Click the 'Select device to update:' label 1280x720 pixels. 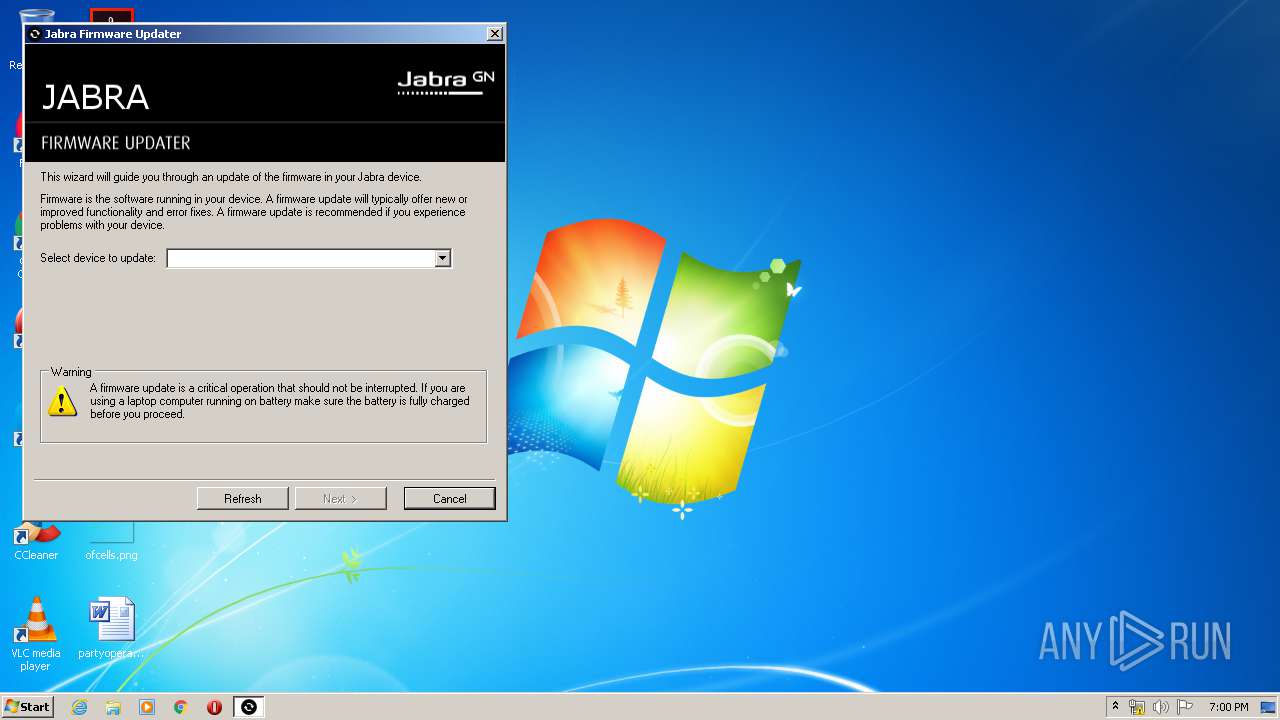pyautogui.click(x=98, y=258)
